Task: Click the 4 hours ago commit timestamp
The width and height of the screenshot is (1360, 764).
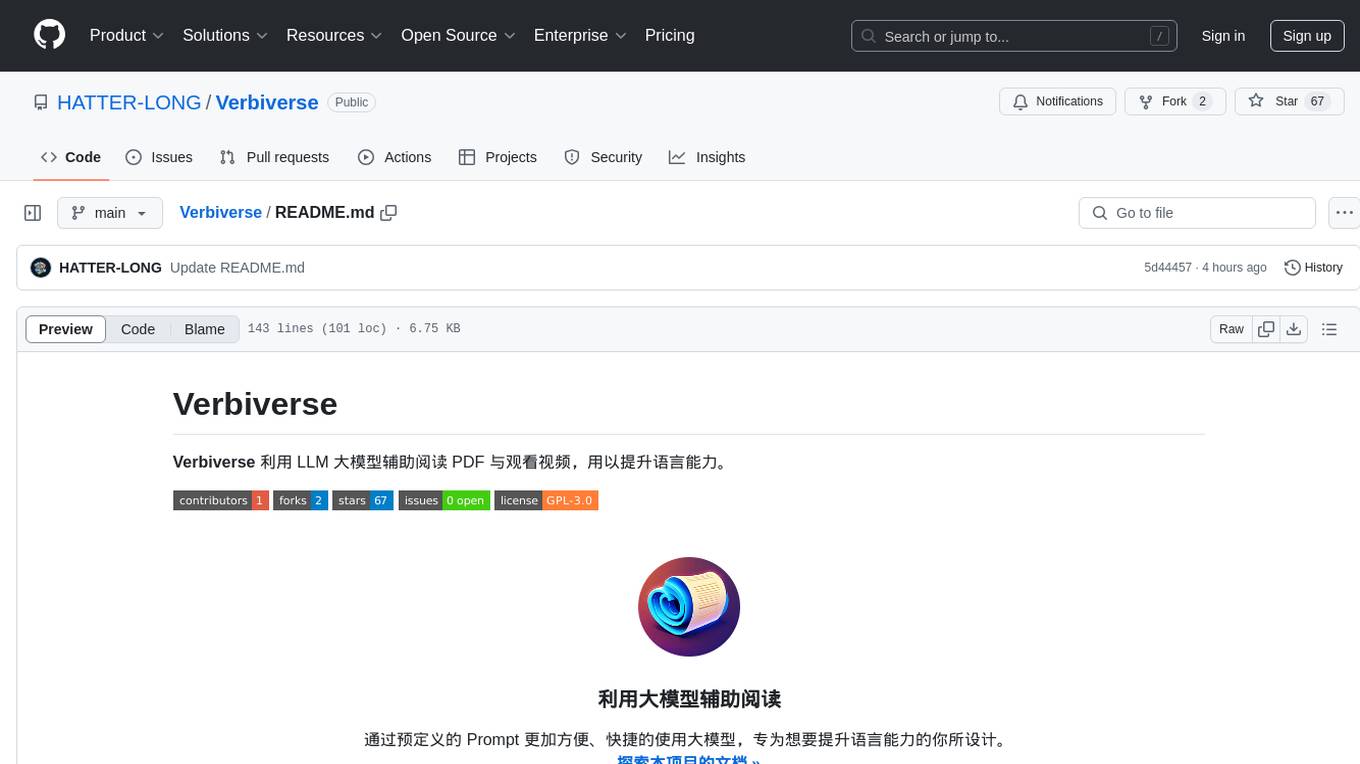Action: pos(1234,267)
